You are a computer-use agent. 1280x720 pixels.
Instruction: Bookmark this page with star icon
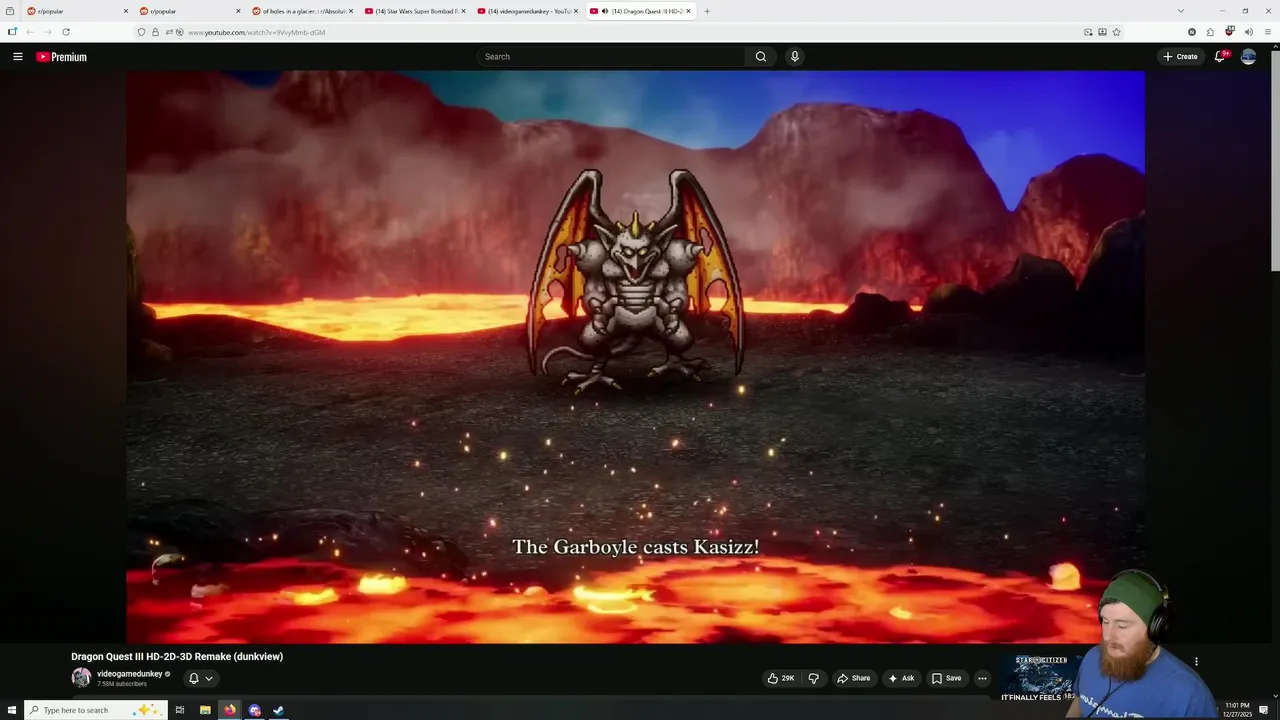(1116, 32)
